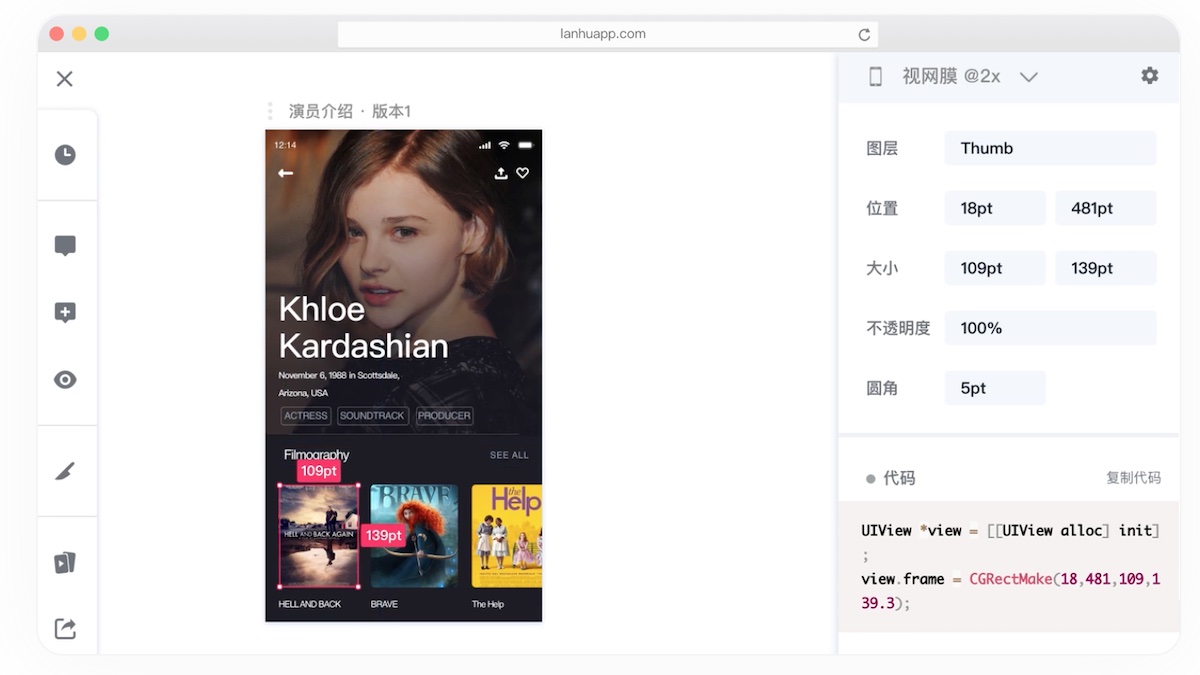Image resolution: width=1200 pixels, height=675 pixels.
Task: Click the three-dot handle beside artboard title
Action: (x=270, y=111)
